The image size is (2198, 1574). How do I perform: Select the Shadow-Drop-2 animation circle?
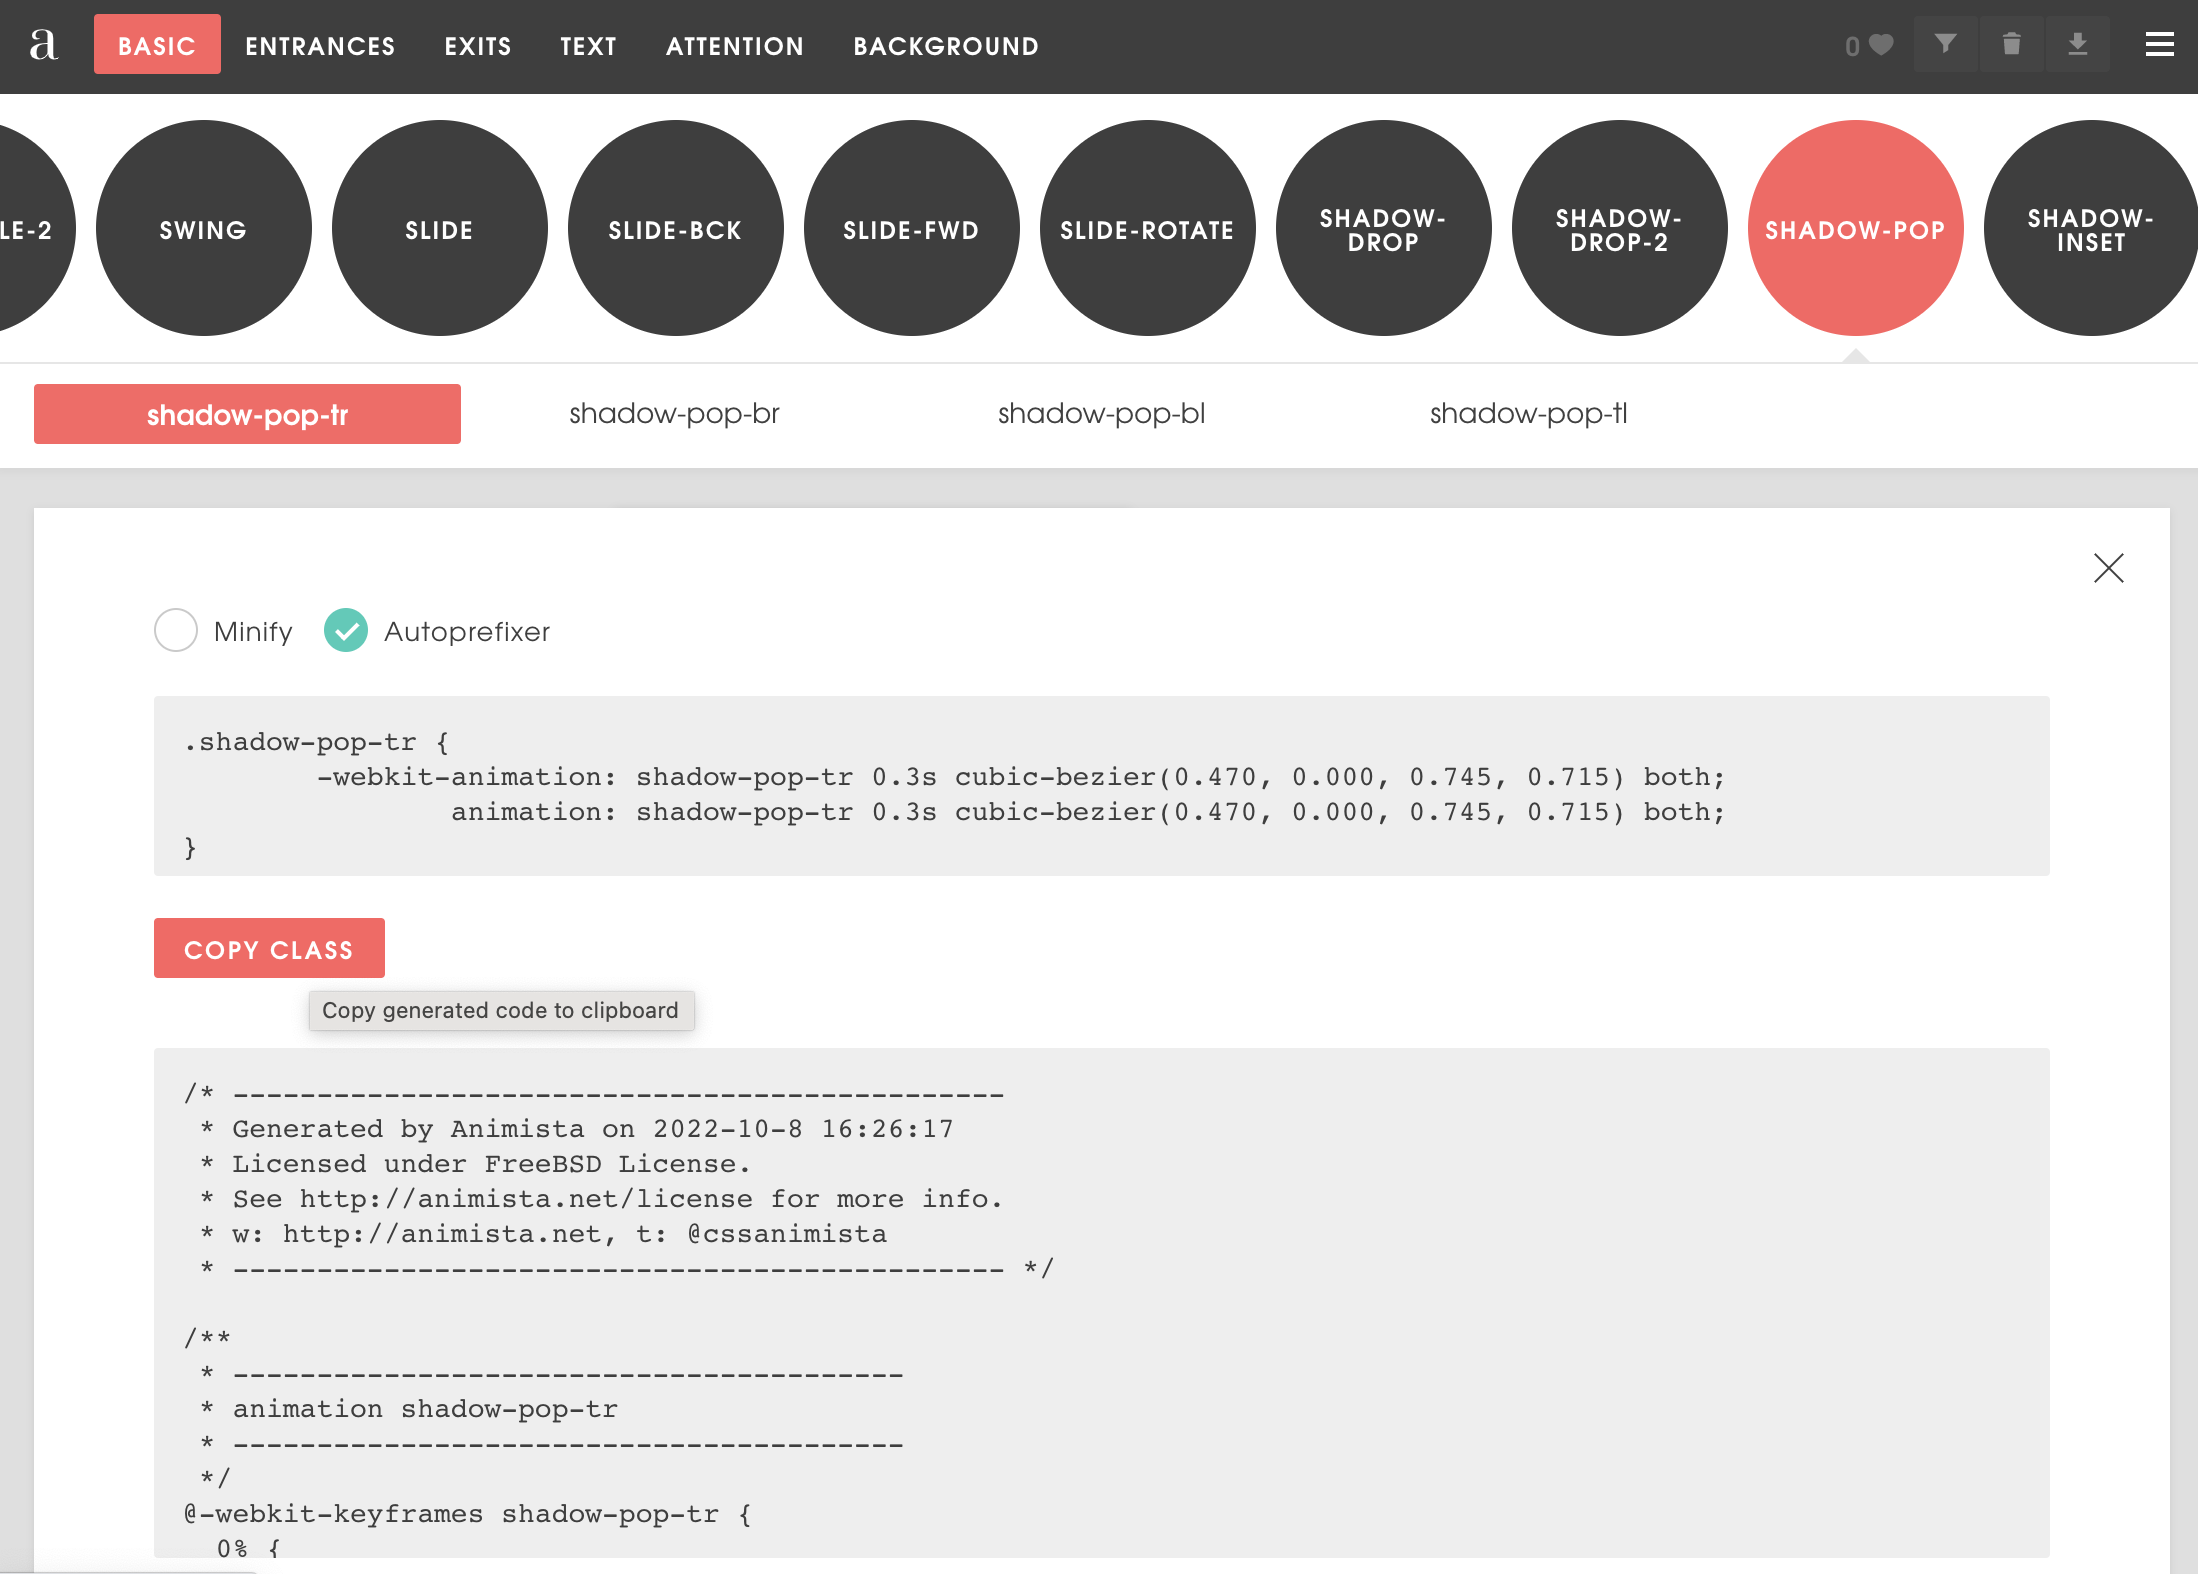(1619, 229)
